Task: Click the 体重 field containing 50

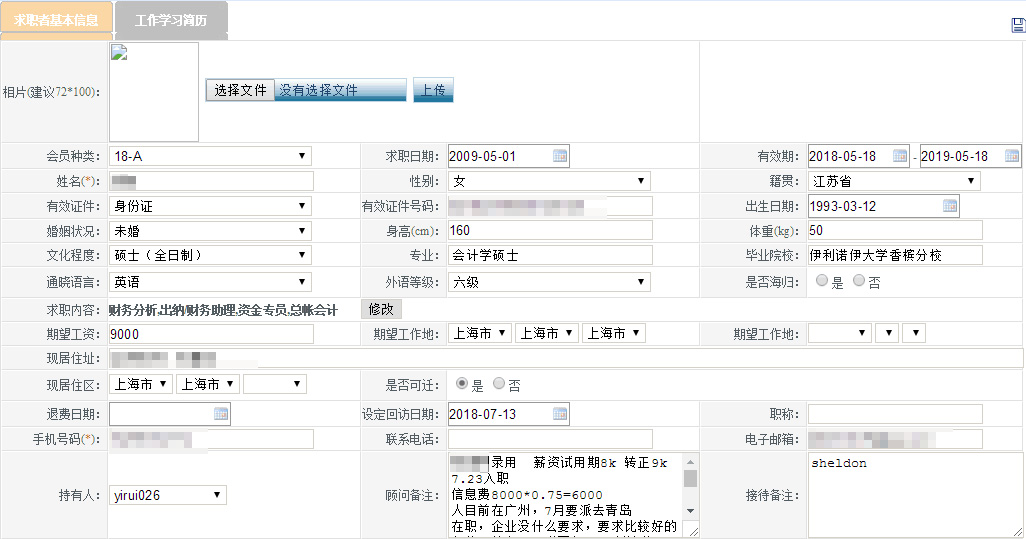Action: (895, 230)
